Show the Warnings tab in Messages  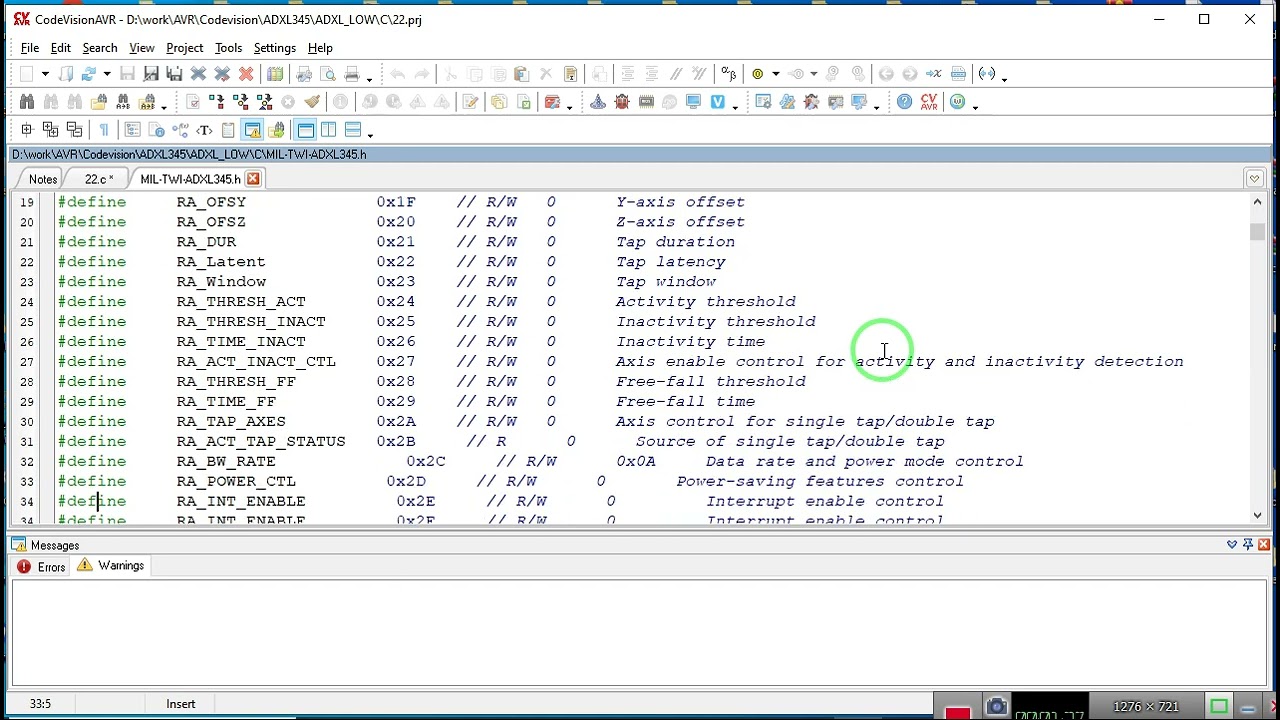[111, 566]
